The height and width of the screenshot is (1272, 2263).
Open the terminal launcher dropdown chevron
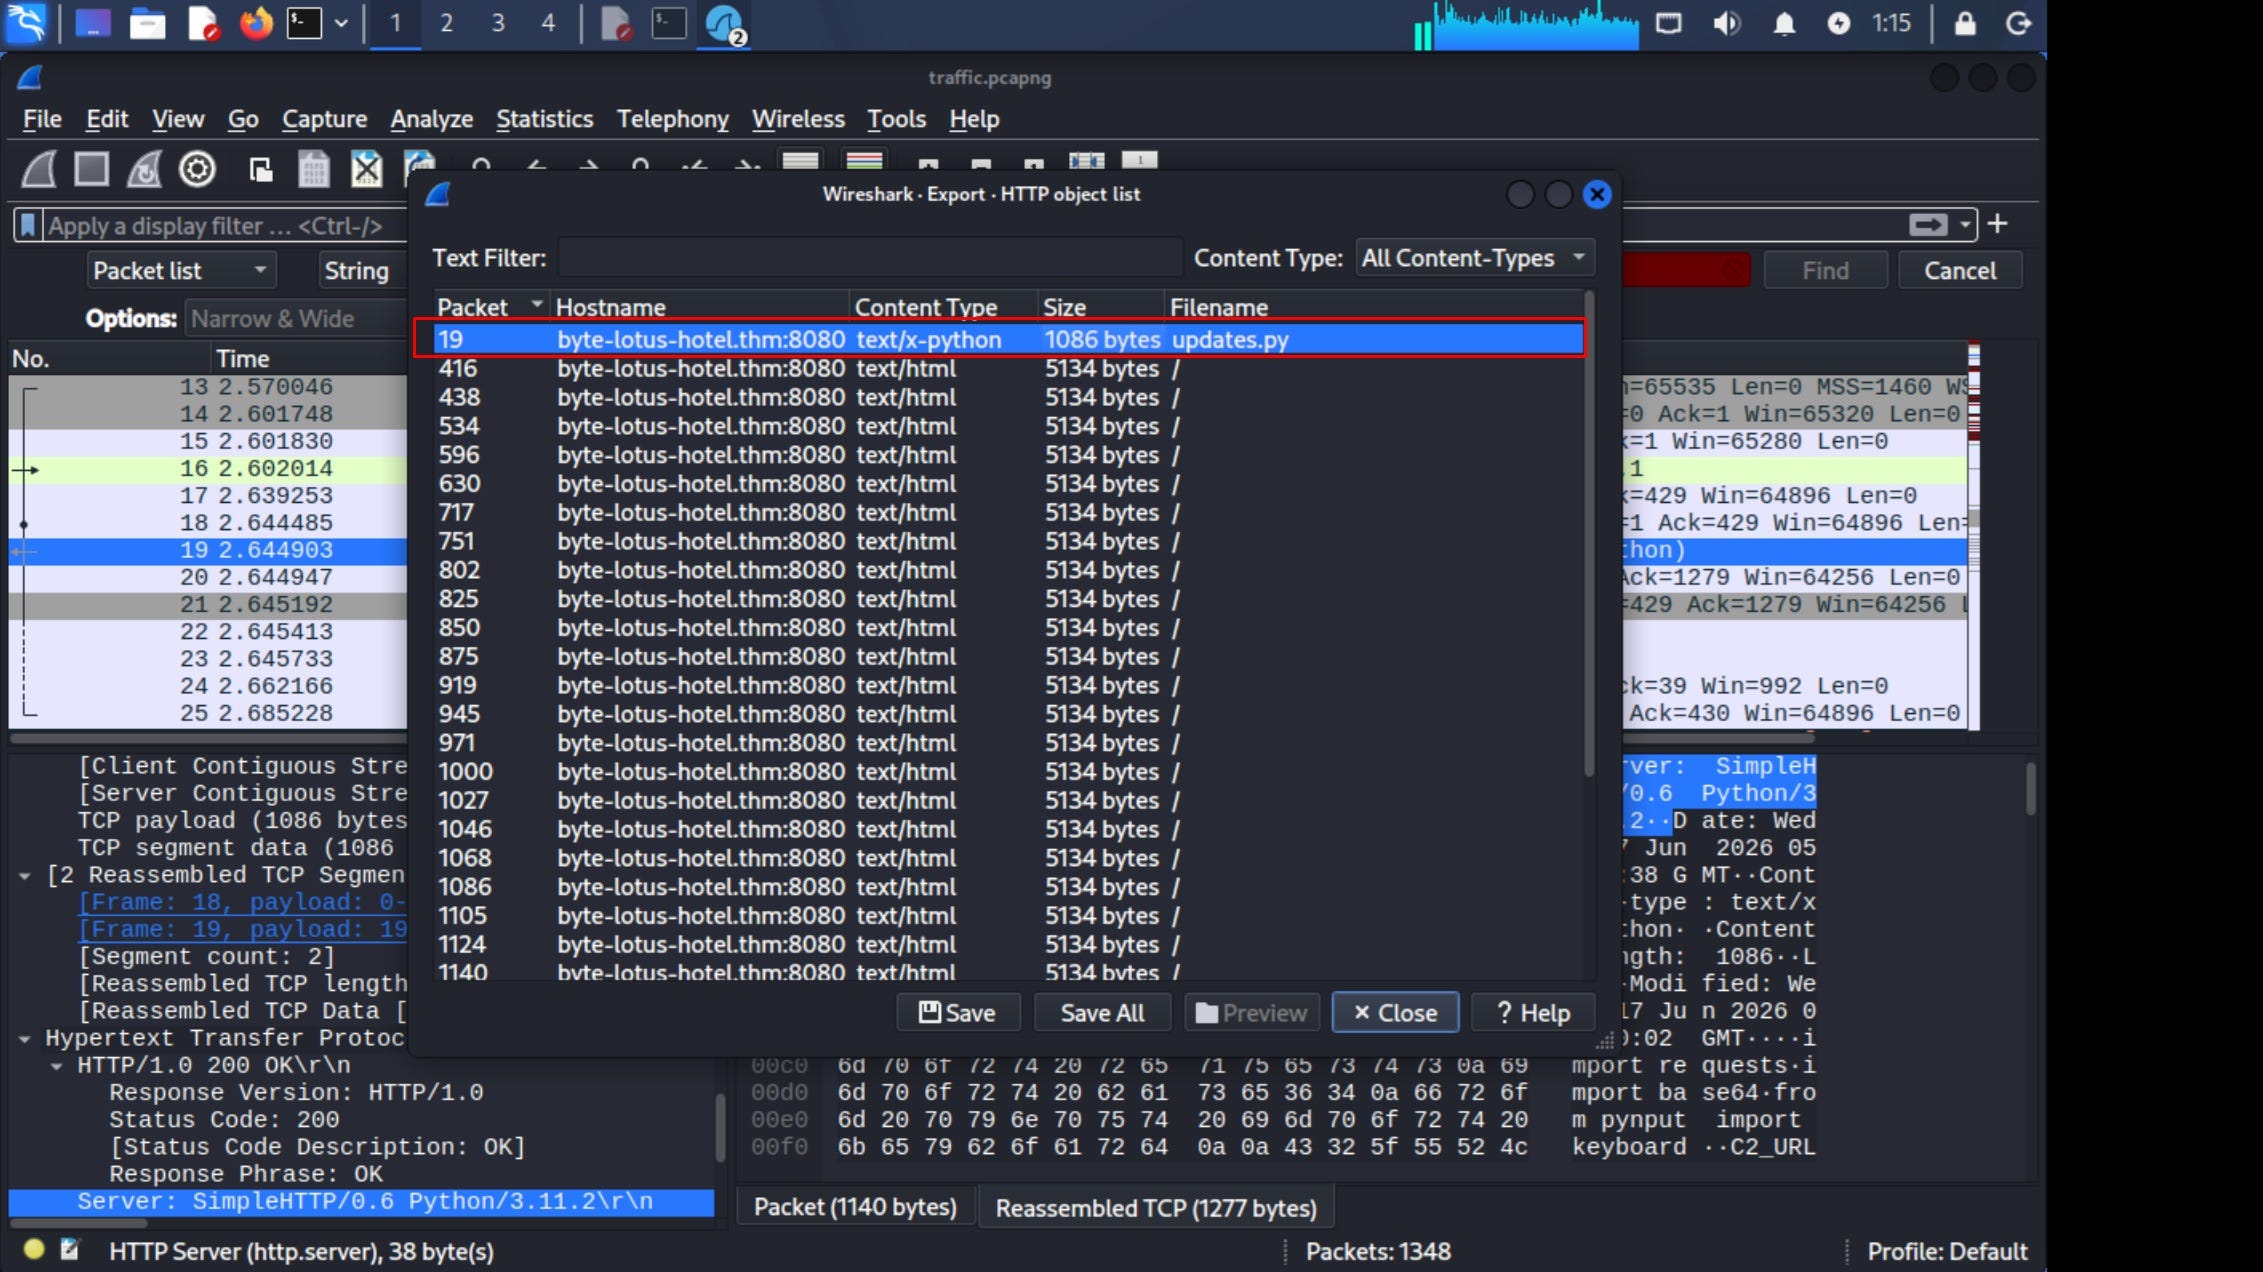341,23
